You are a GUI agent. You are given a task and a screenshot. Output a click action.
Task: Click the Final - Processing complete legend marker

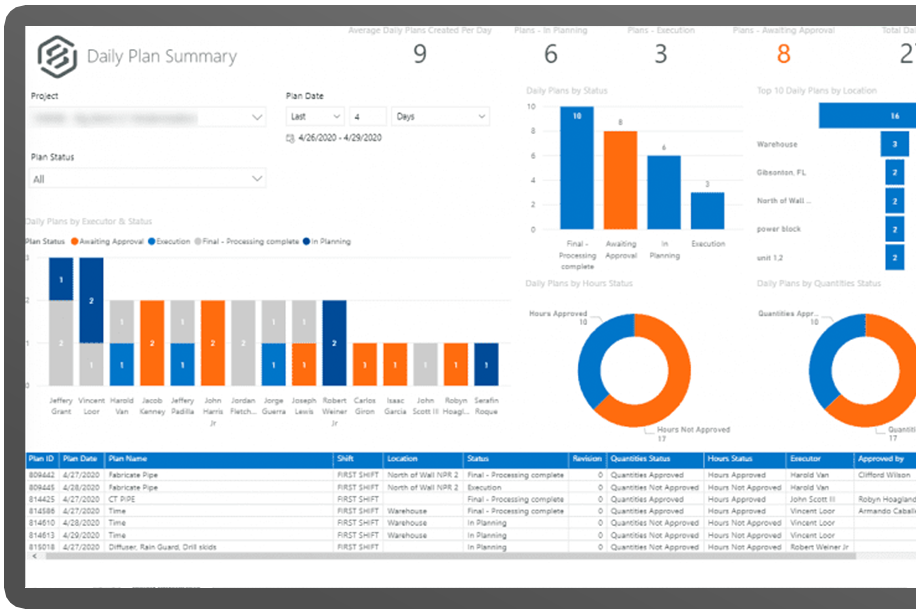coord(198,241)
